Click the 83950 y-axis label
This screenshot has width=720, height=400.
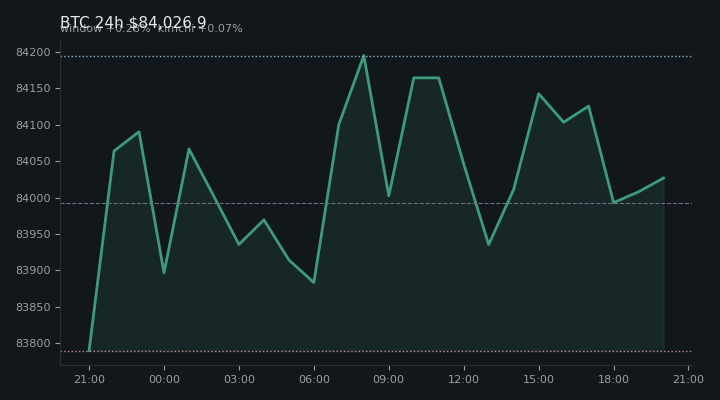pyautogui.click(x=33, y=234)
